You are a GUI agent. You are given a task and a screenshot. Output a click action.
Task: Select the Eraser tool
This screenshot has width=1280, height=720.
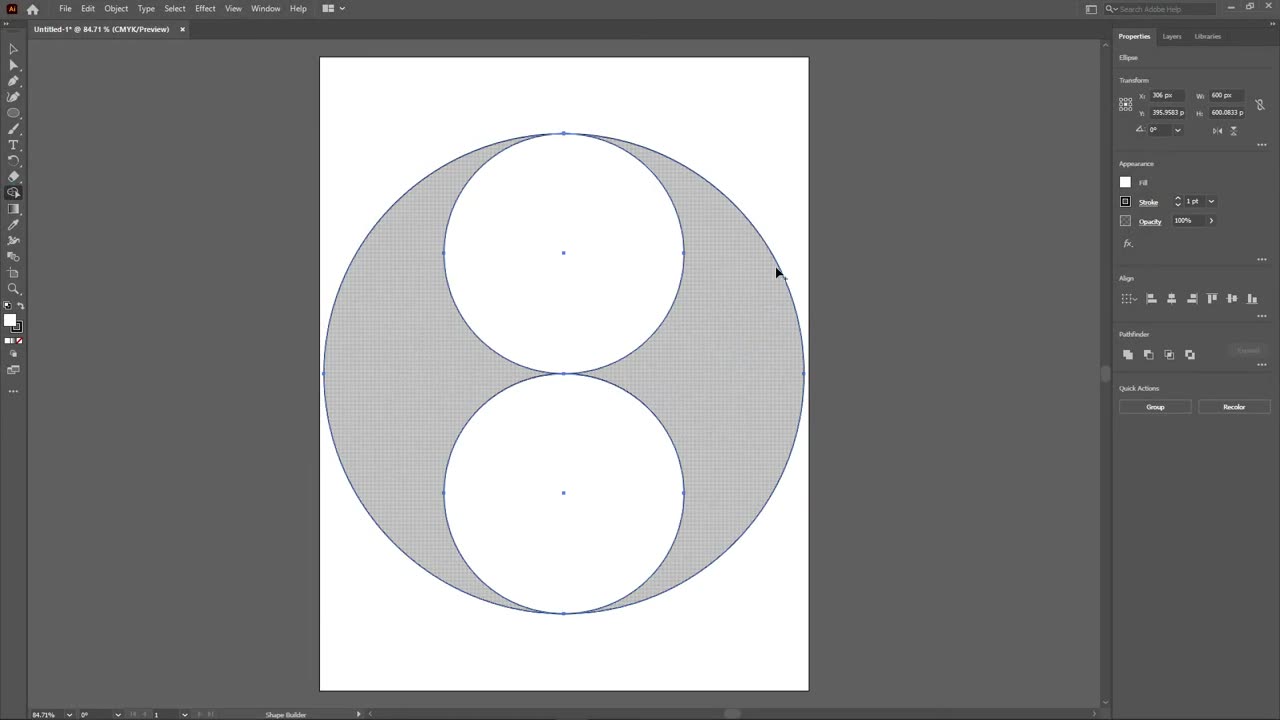pos(13,176)
